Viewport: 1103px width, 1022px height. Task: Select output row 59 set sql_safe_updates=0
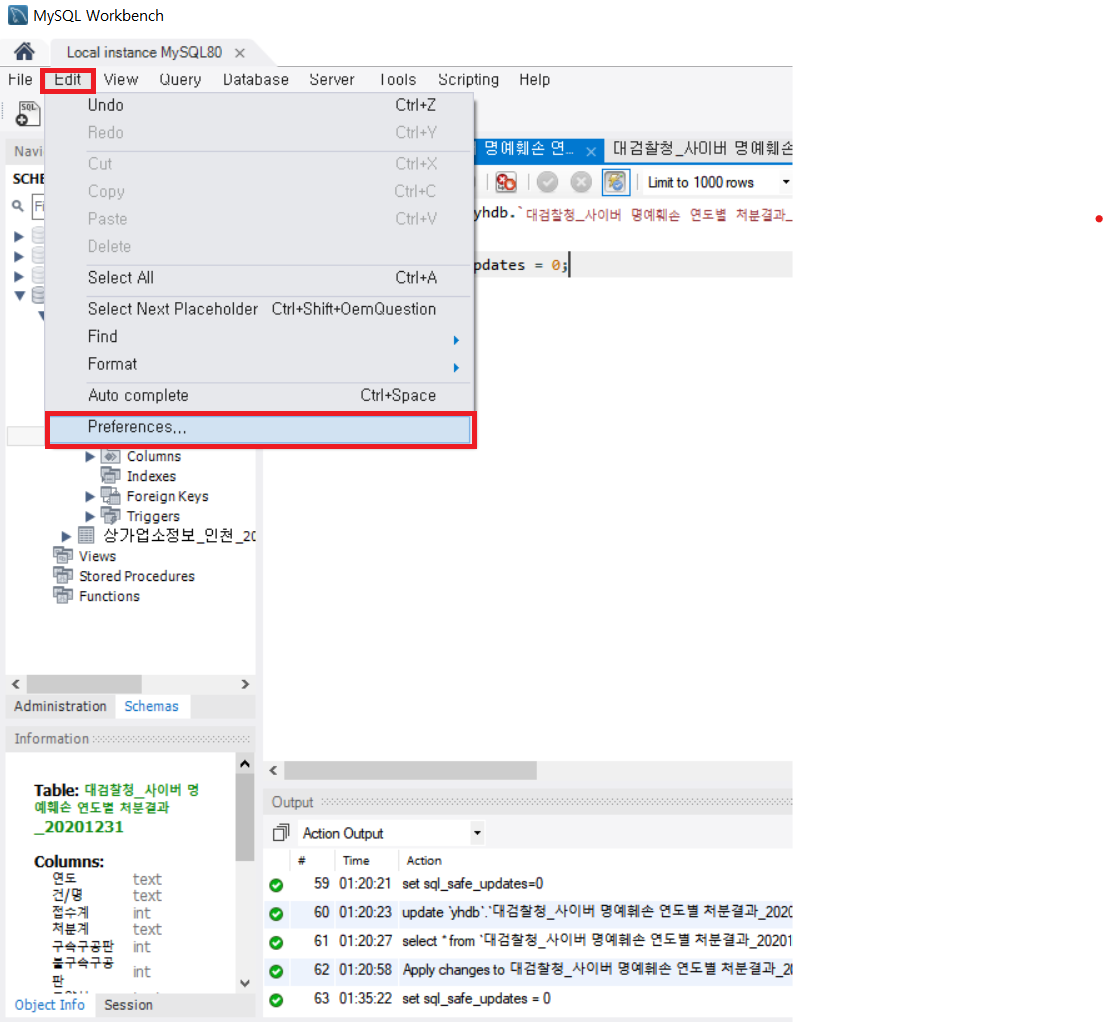(528, 884)
